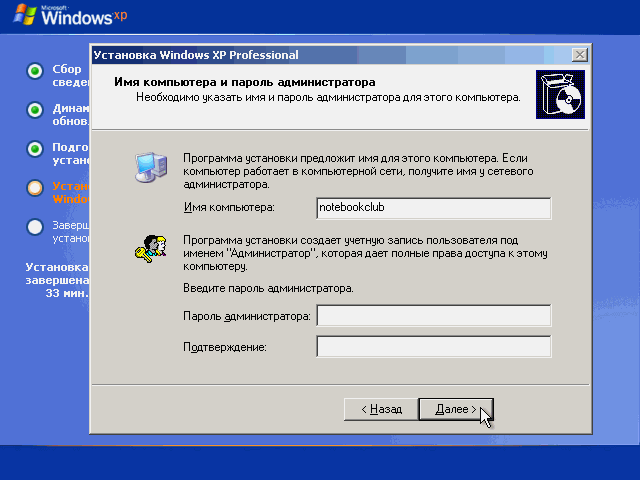Screen dimensions: 640x480
Task: Click the Подтверждение password field
Action: click(x=433, y=347)
